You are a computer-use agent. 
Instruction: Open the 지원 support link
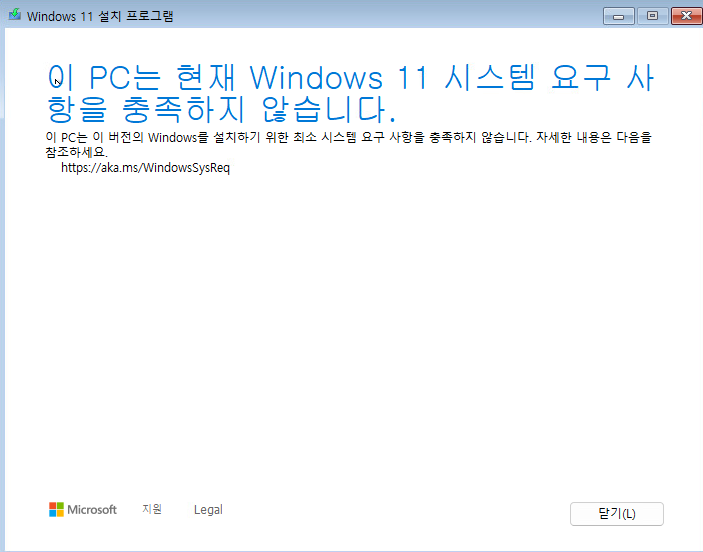click(152, 509)
